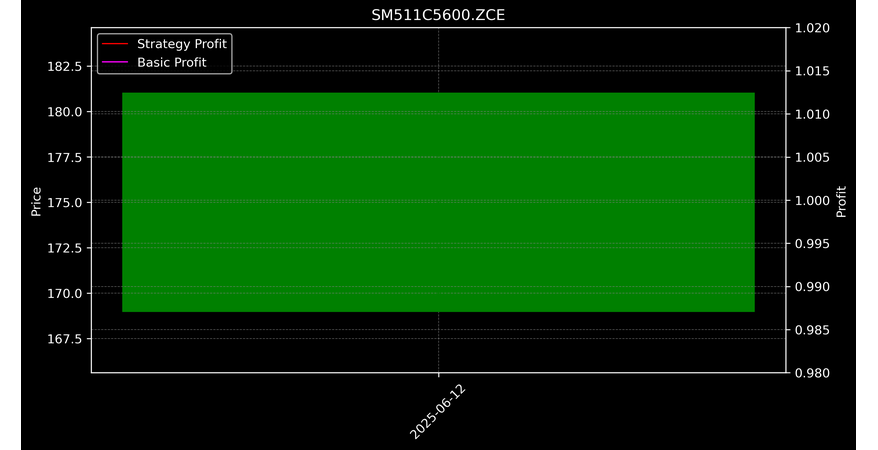The image size is (878, 450).
Task: Click the Price axis label
Action: (36, 202)
